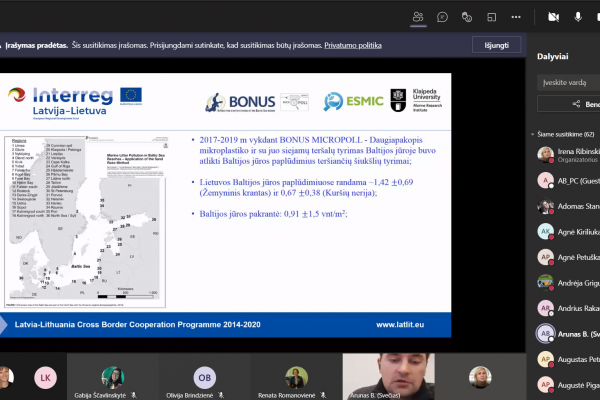Click the AB avatar of Arunas B.
The height and width of the screenshot is (400, 600).
[545, 334]
